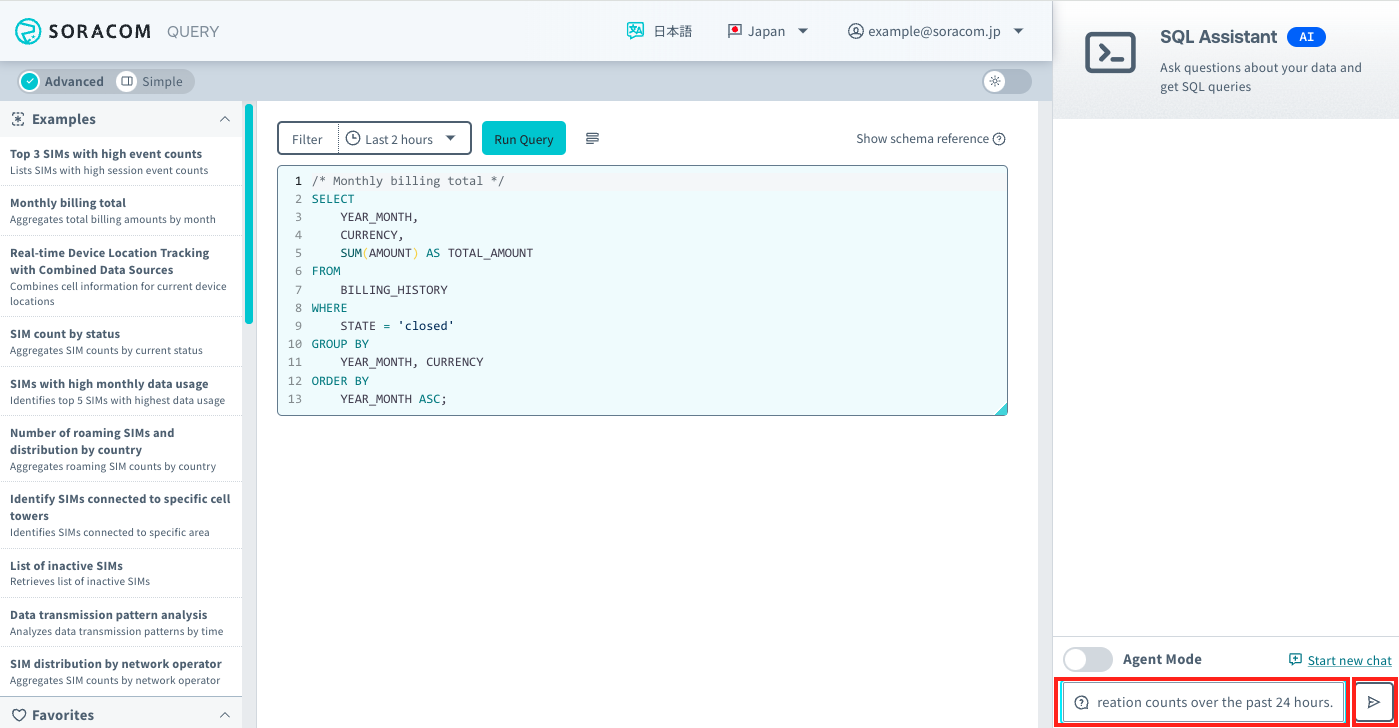This screenshot has width=1399, height=728.
Task: Click the format query icon beside Run Query
Action: coord(592,138)
